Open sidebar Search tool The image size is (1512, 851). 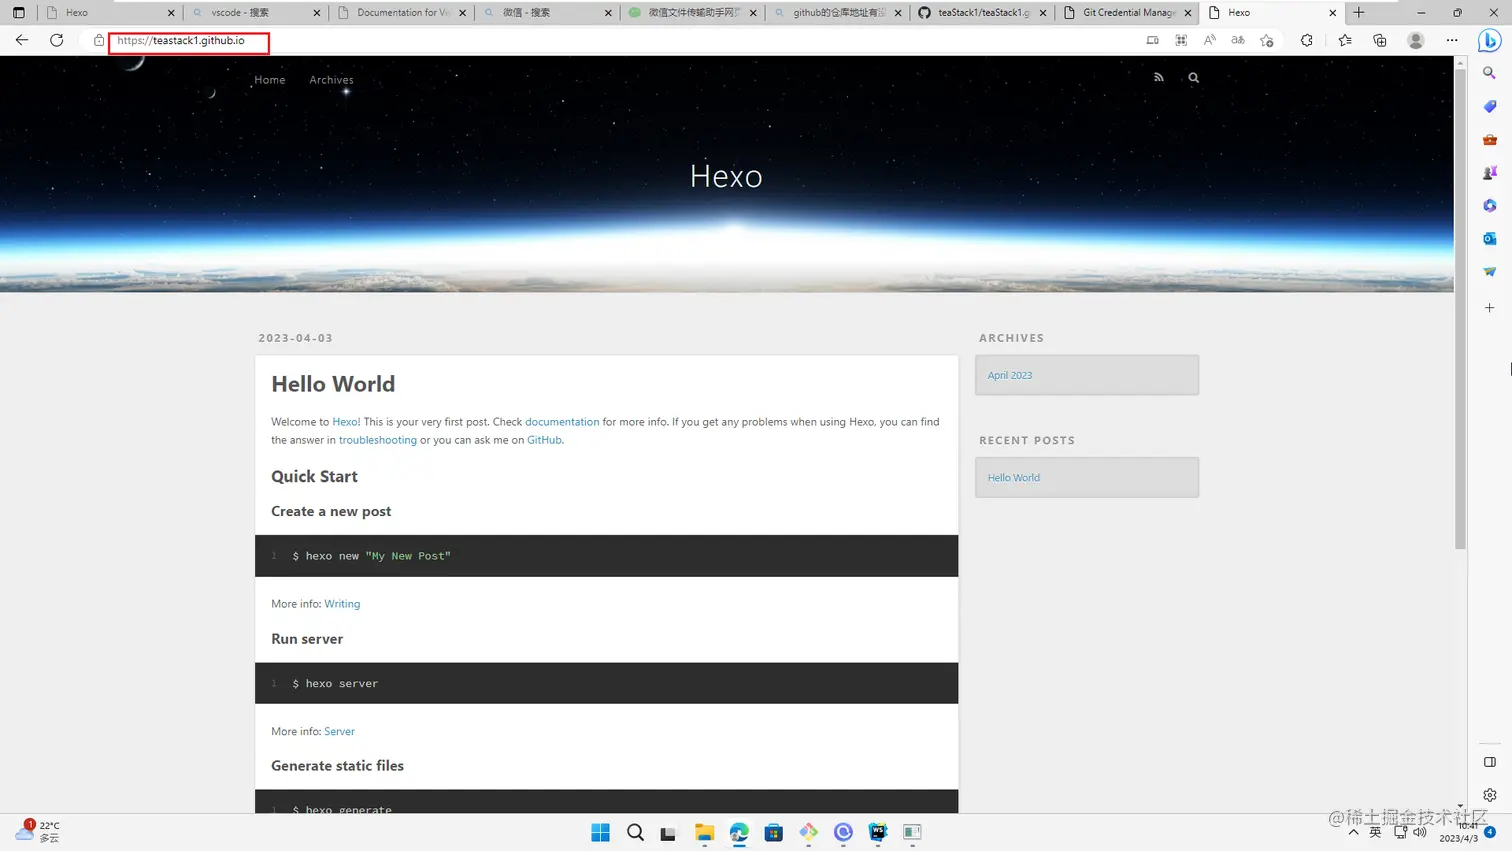(x=1490, y=73)
